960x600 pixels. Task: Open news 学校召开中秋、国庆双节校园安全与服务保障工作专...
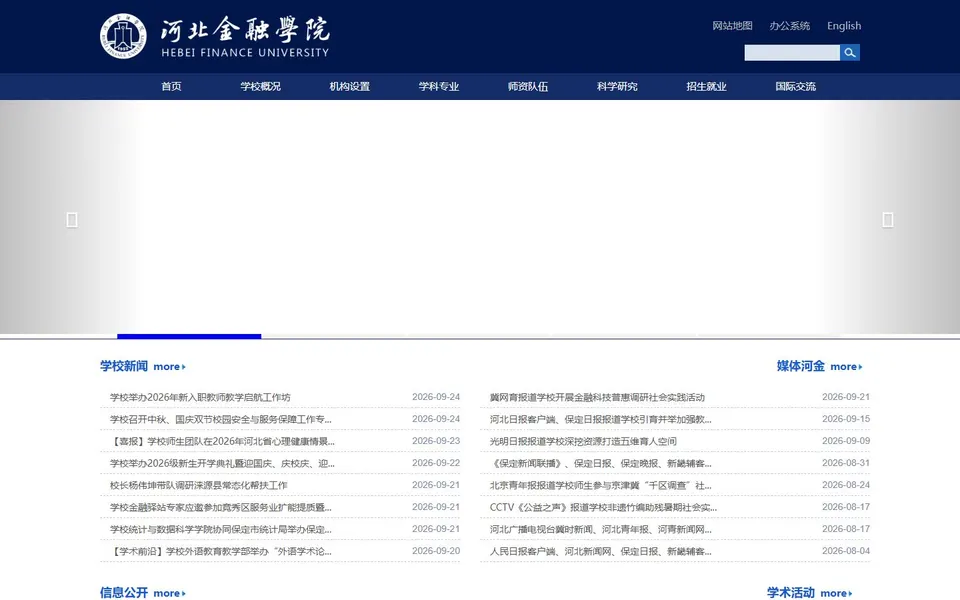click(220, 419)
